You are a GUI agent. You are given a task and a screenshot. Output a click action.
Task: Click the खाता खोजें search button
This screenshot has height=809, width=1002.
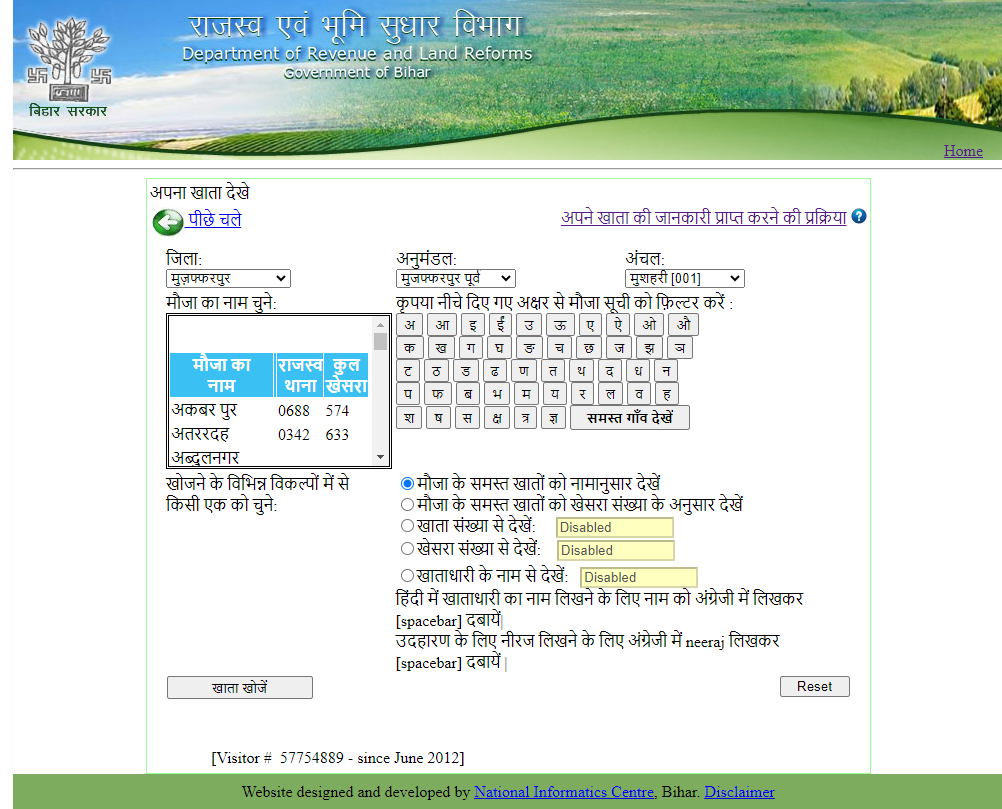coord(239,687)
